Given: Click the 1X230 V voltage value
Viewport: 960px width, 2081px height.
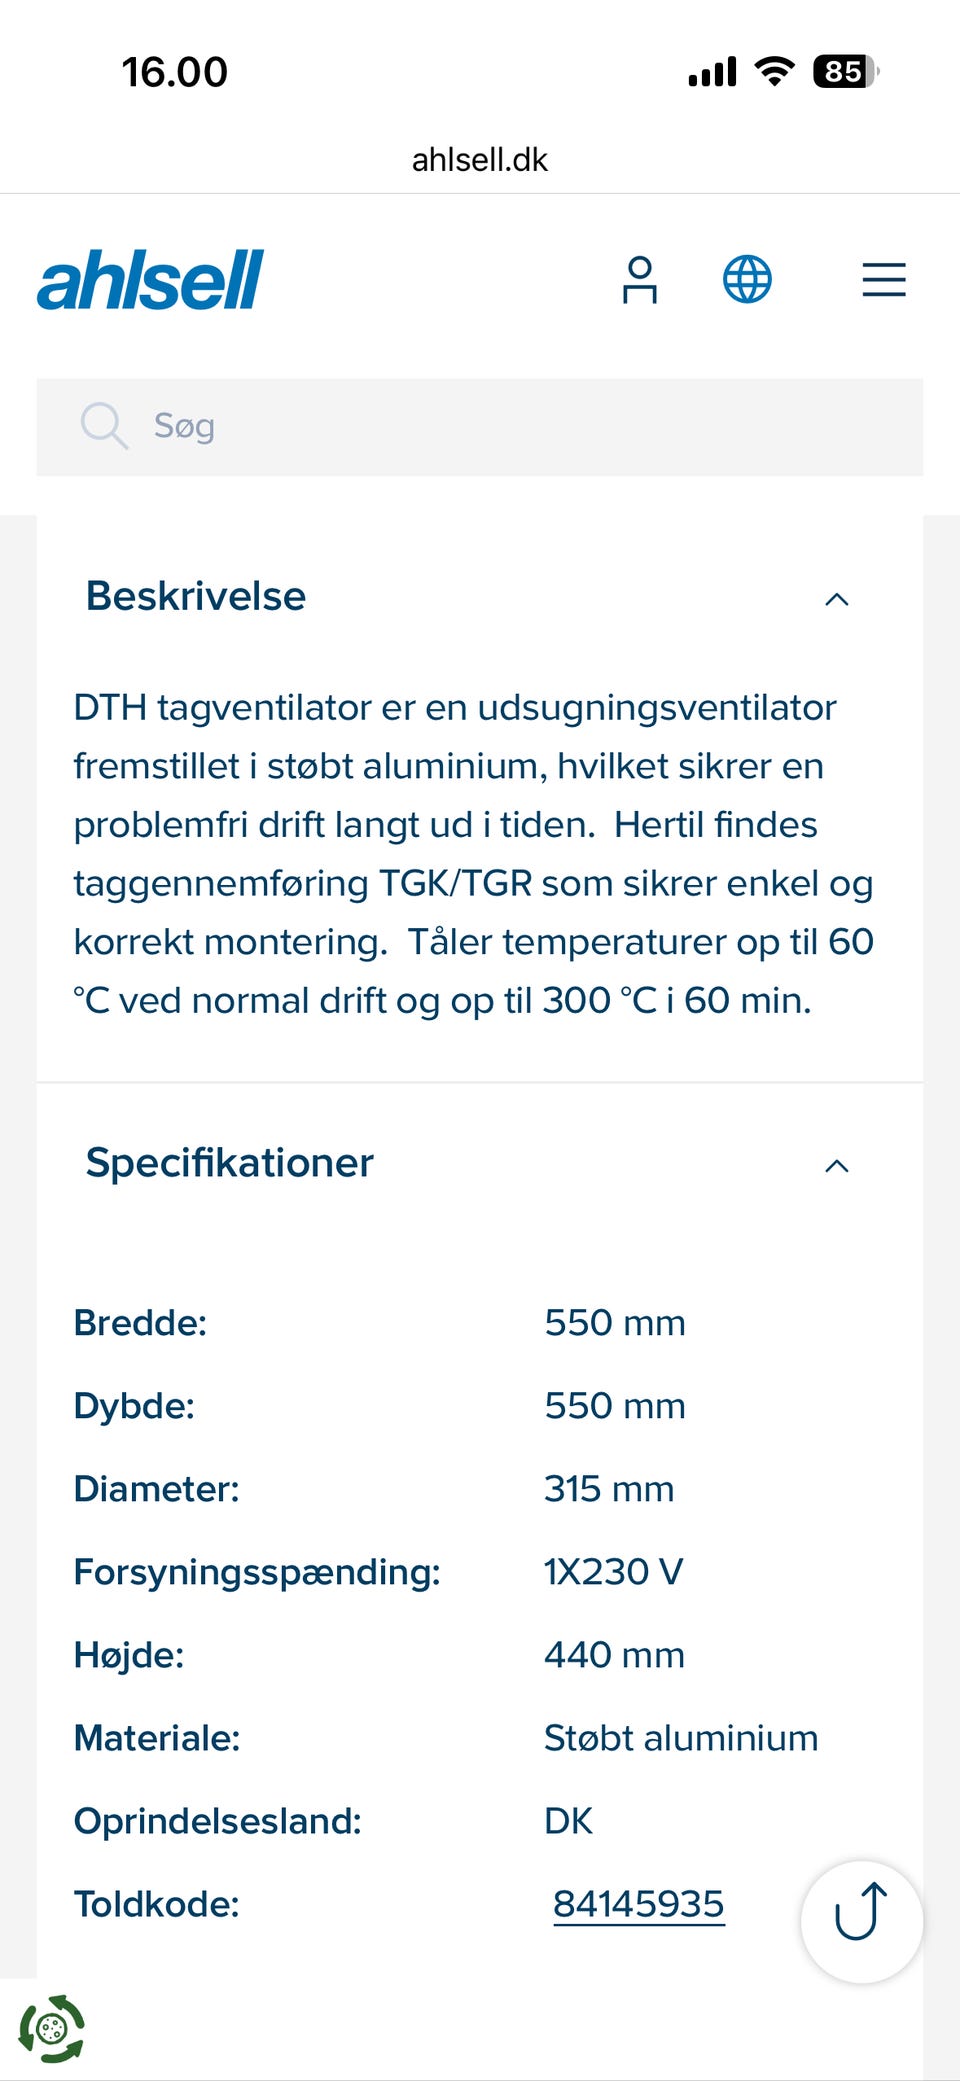Looking at the screenshot, I should 614,1572.
